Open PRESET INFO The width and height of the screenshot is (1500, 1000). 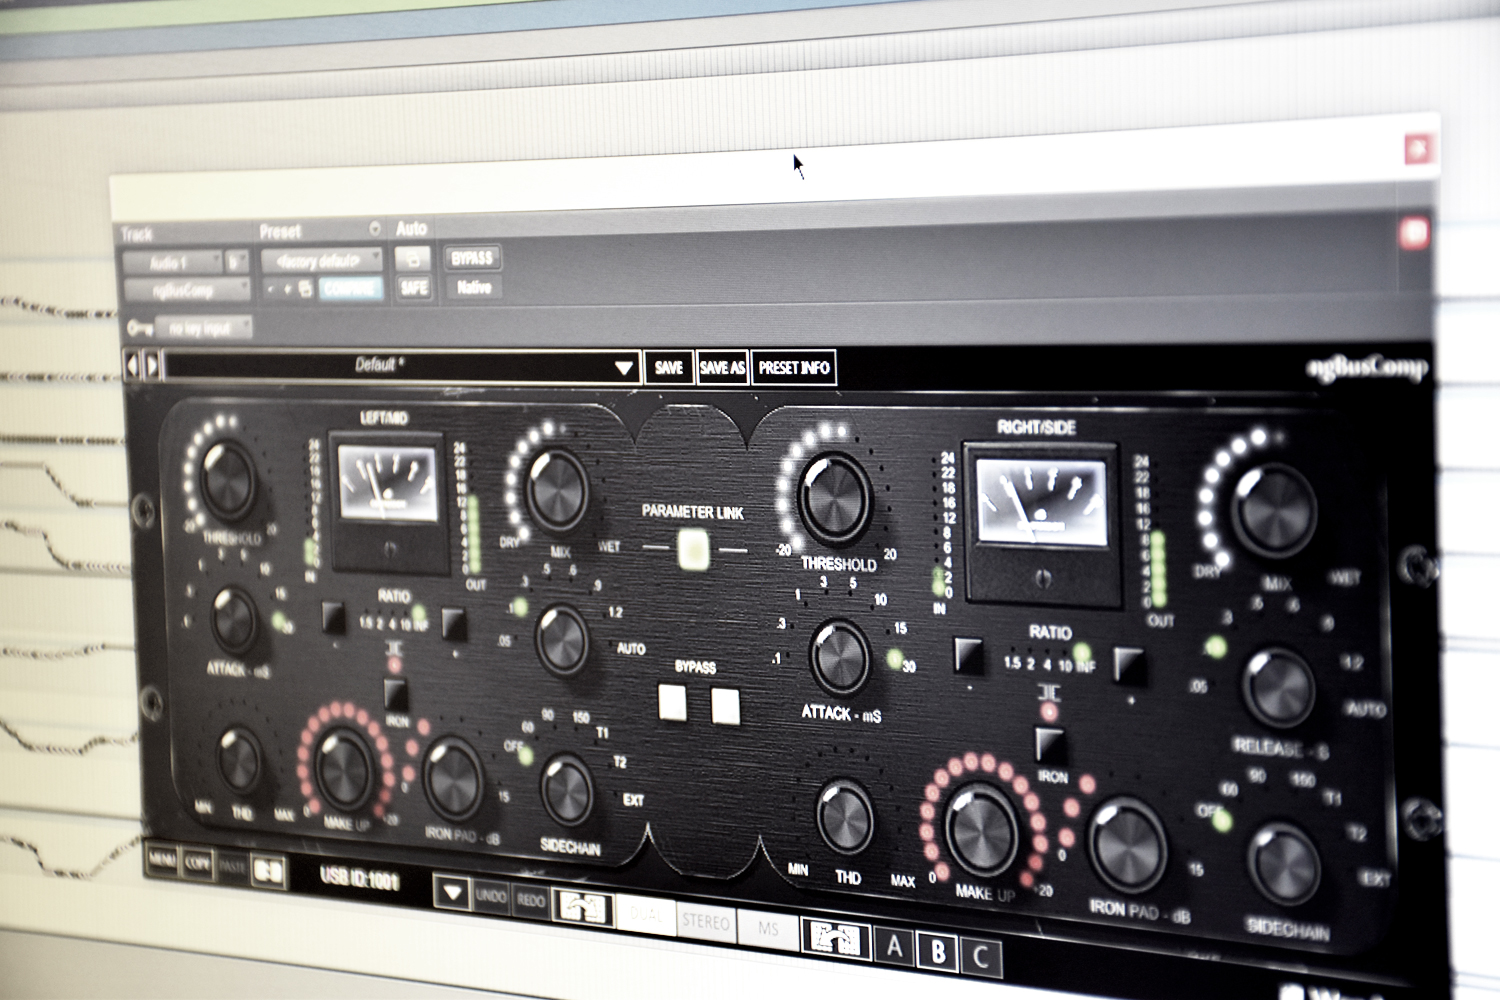794,368
